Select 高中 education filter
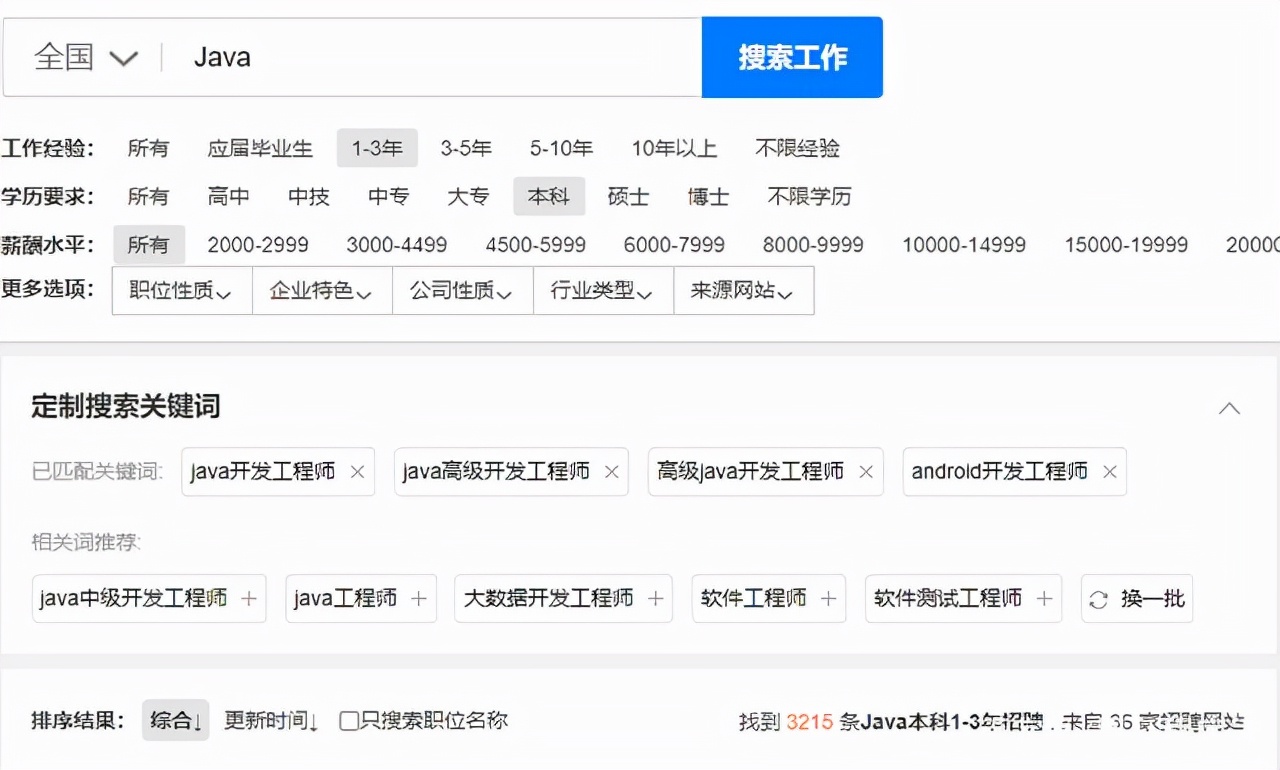Screen dimensions: 1280x770 click(x=228, y=196)
